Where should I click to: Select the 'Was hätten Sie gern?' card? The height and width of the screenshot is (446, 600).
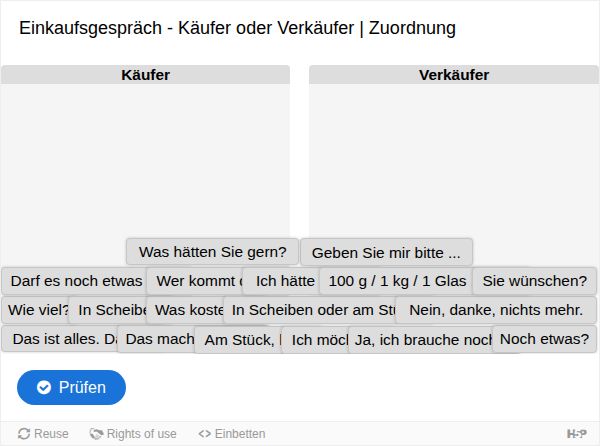tap(212, 252)
